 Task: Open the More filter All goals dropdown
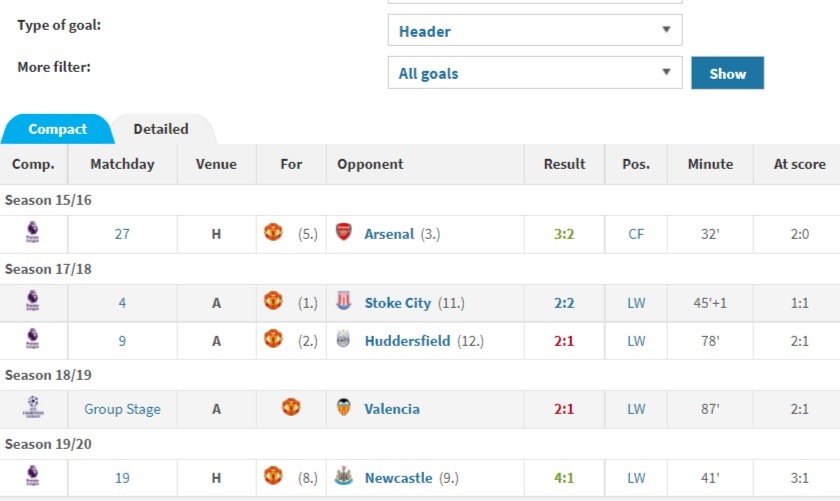click(x=535, y=73)
